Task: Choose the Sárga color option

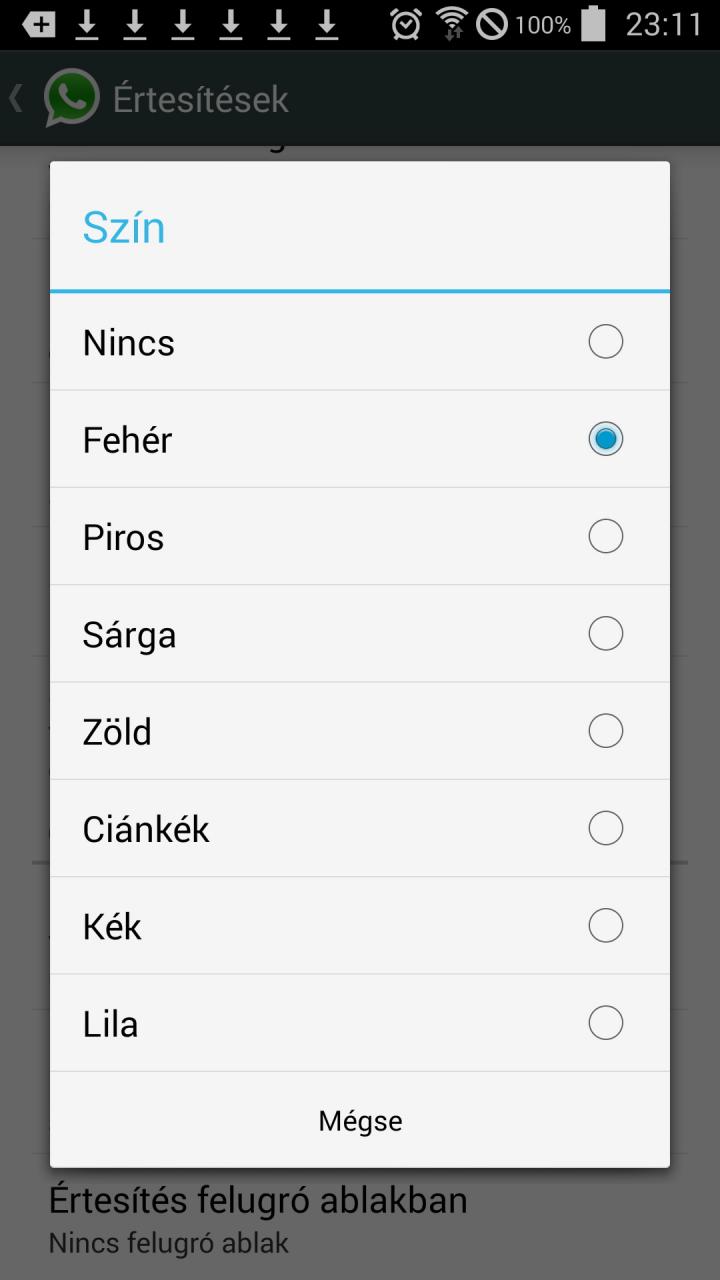Action: (360, 634)
